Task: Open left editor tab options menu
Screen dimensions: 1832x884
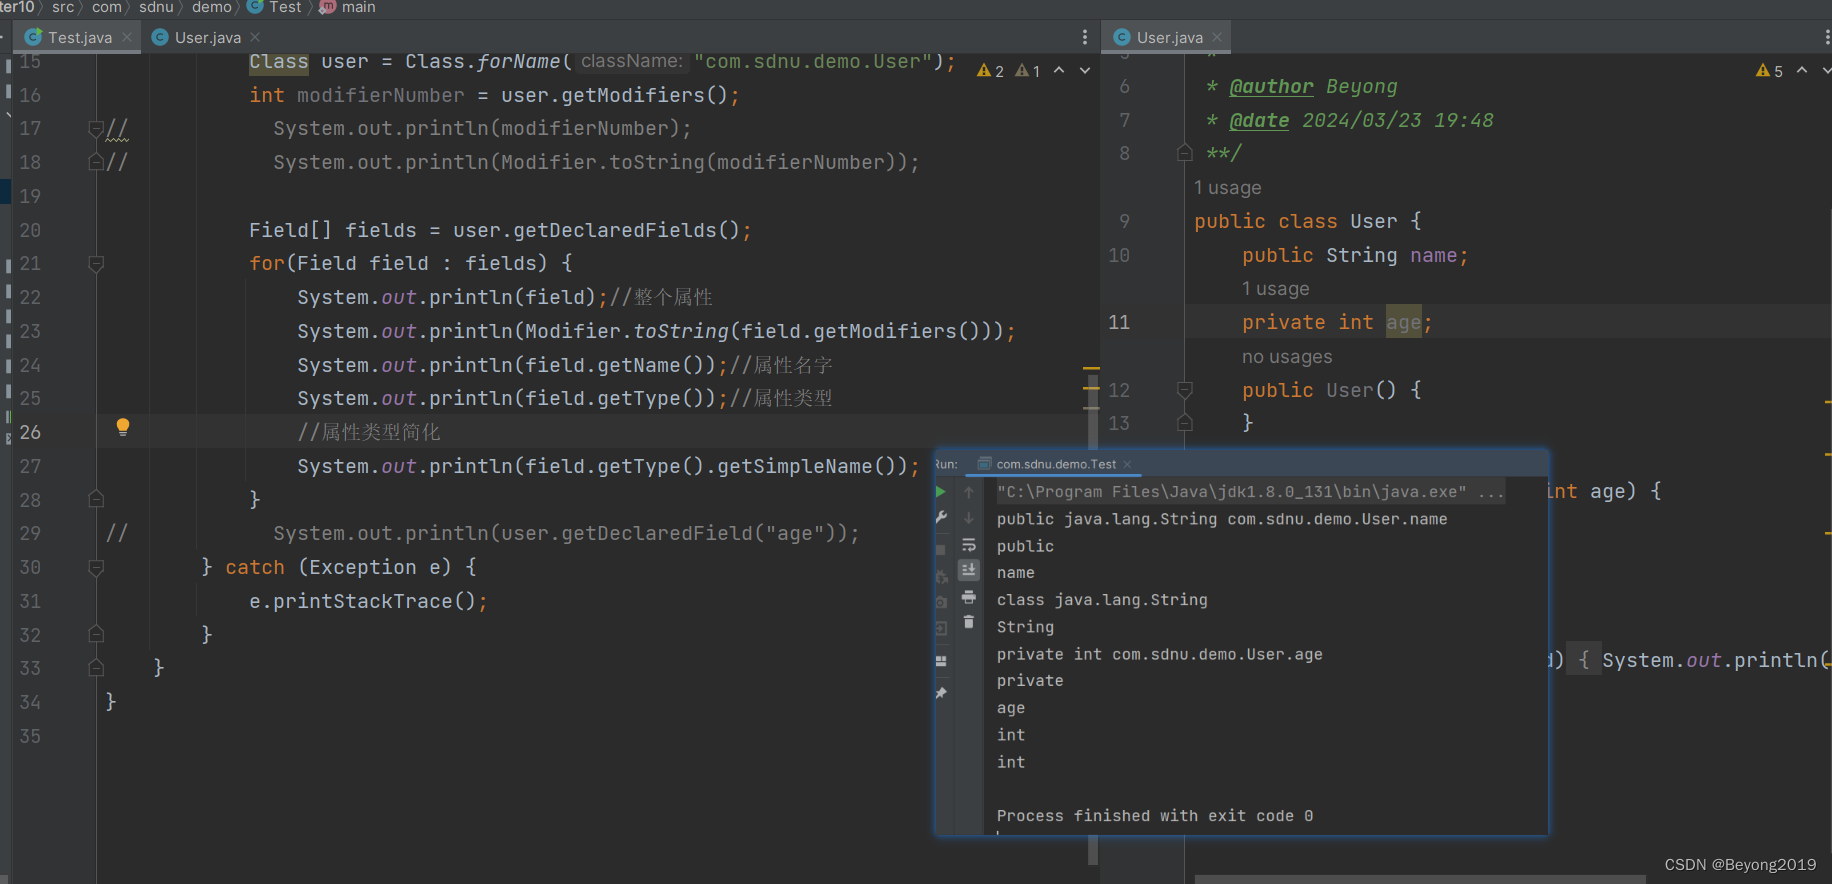Action: click(x=1085, y=37)
